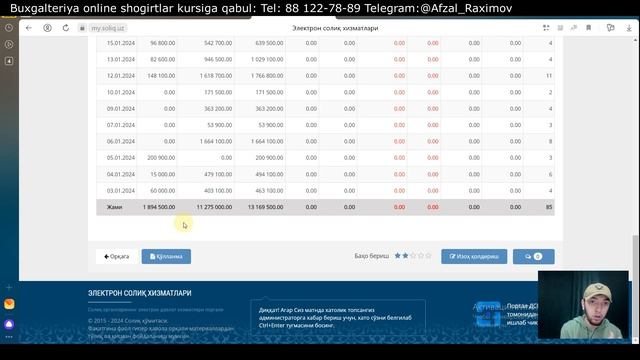This screenshot has width=640, height=360.
Task: Click the ЭЛЕКТРОН СОЛИҚ ХИЗМАТЛАРИ footer heading
Action: click(x=140, y=293)
